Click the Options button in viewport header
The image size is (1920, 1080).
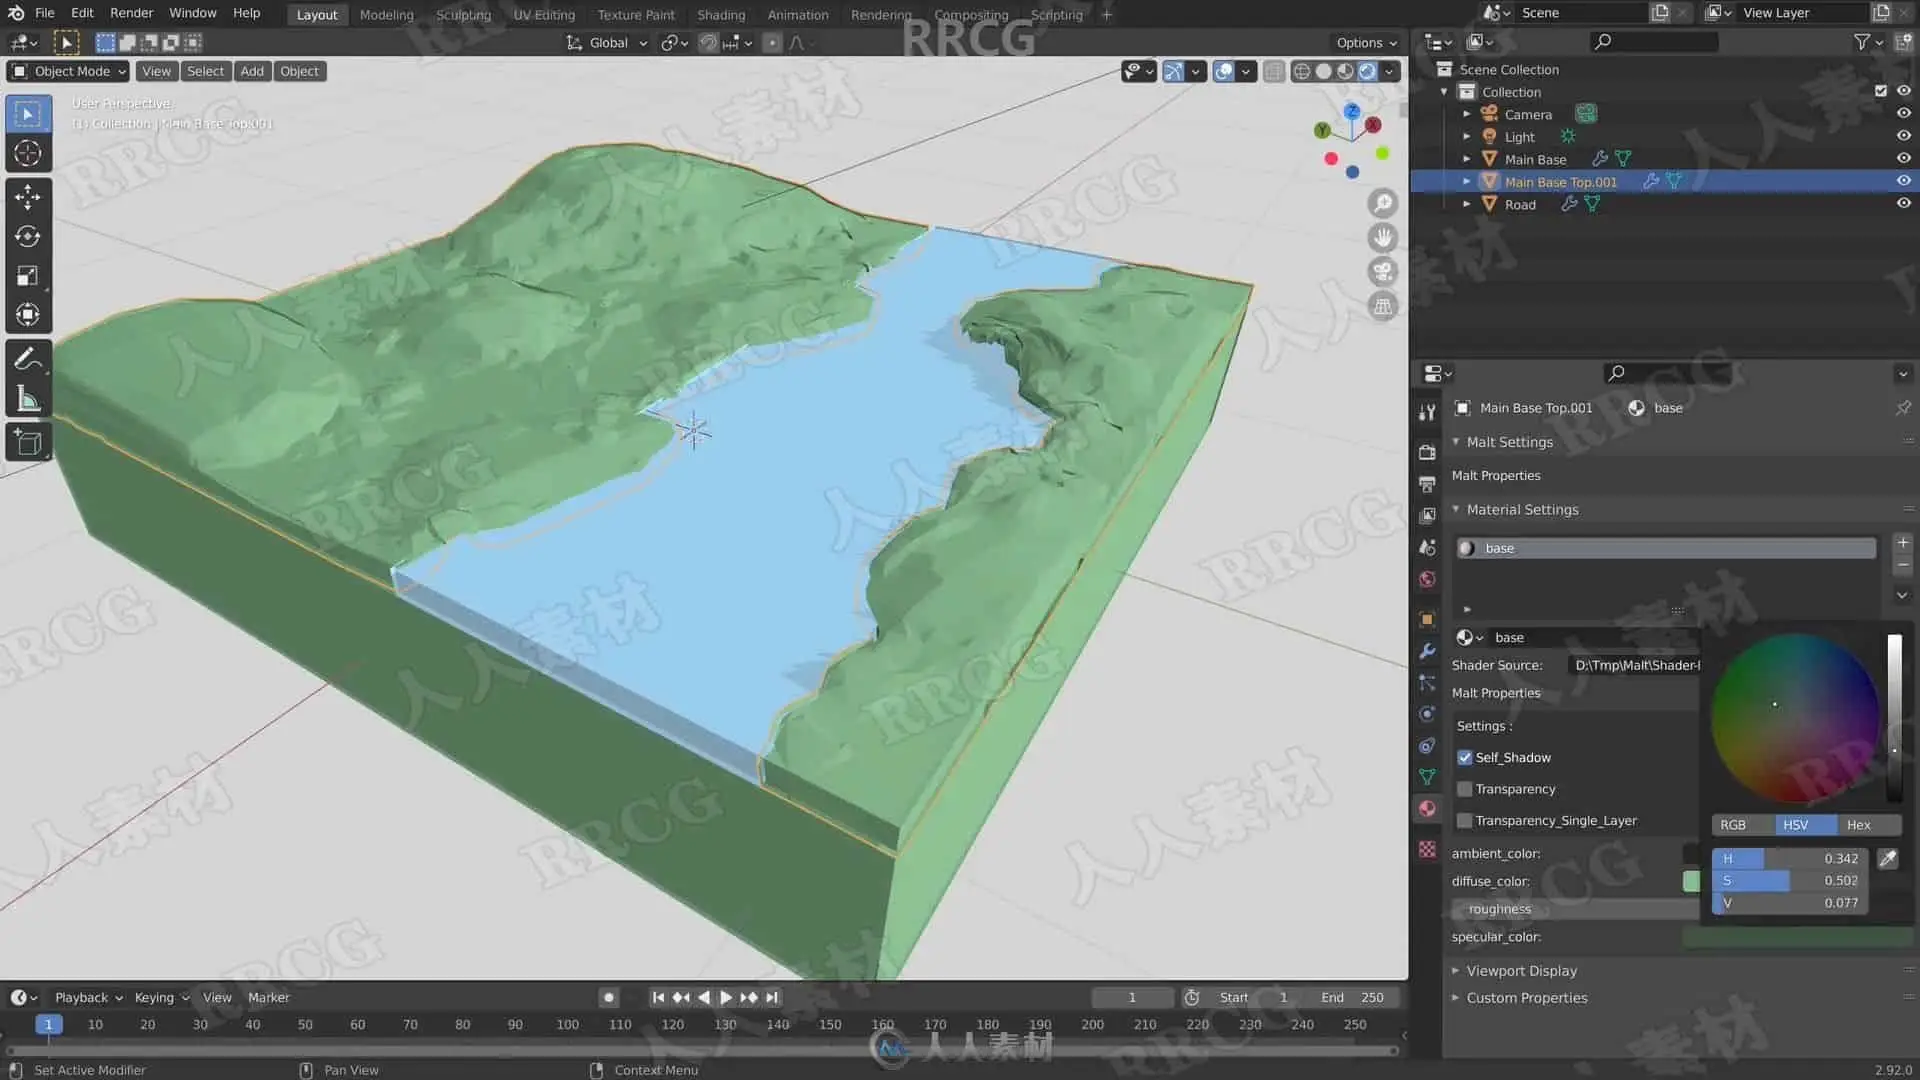coord(1366,43)
